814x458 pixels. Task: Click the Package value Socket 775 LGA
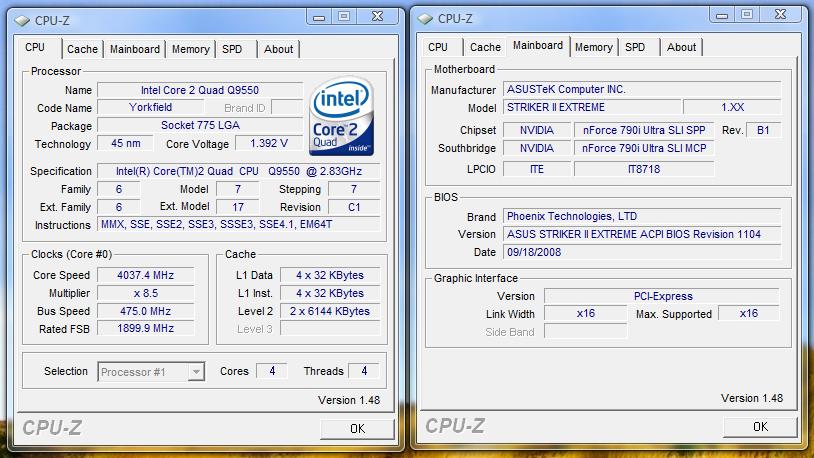[200, 125]
